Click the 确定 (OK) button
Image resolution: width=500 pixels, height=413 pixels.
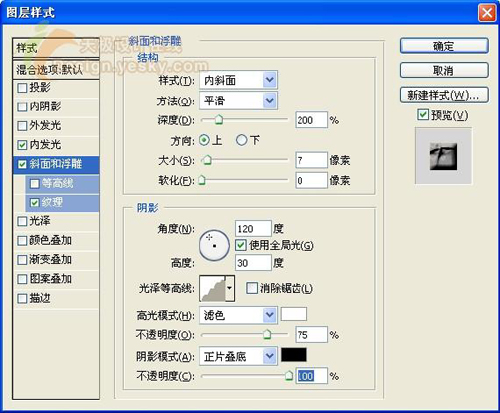click(444, 46)
